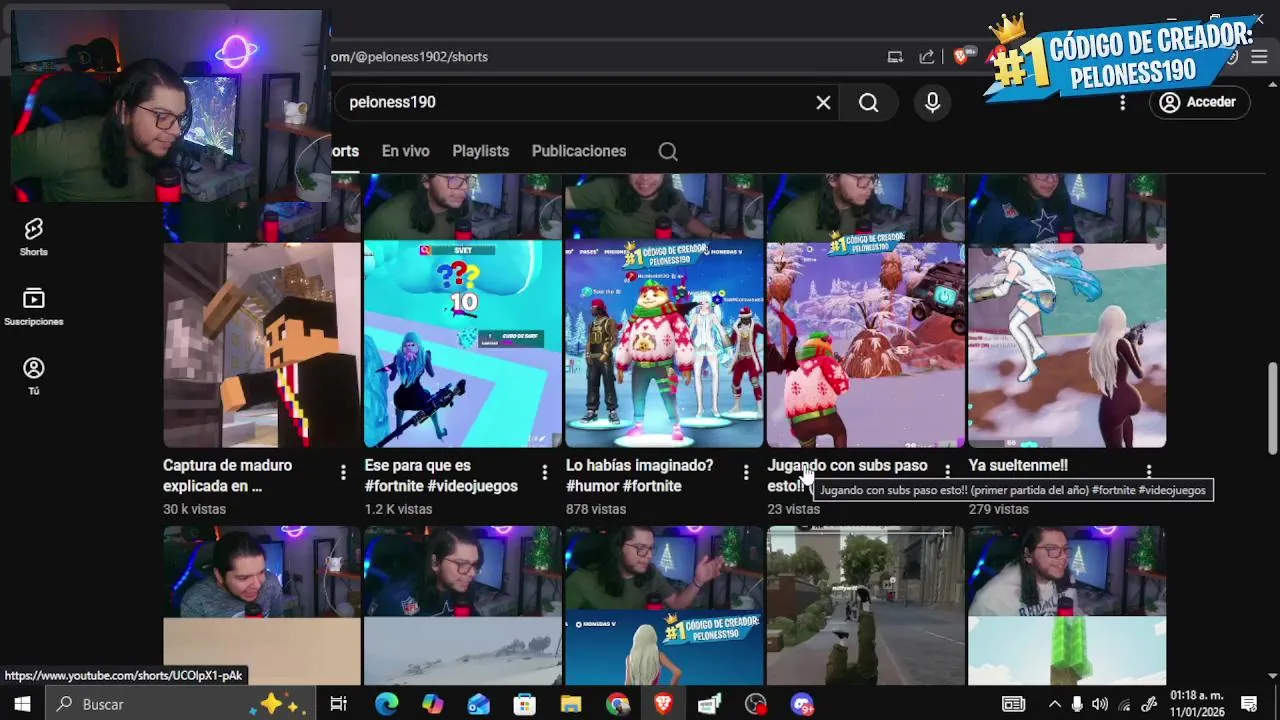Open the street scene short thumbnail
This screenshot has height=720, width=1280.
click(866, 606)
